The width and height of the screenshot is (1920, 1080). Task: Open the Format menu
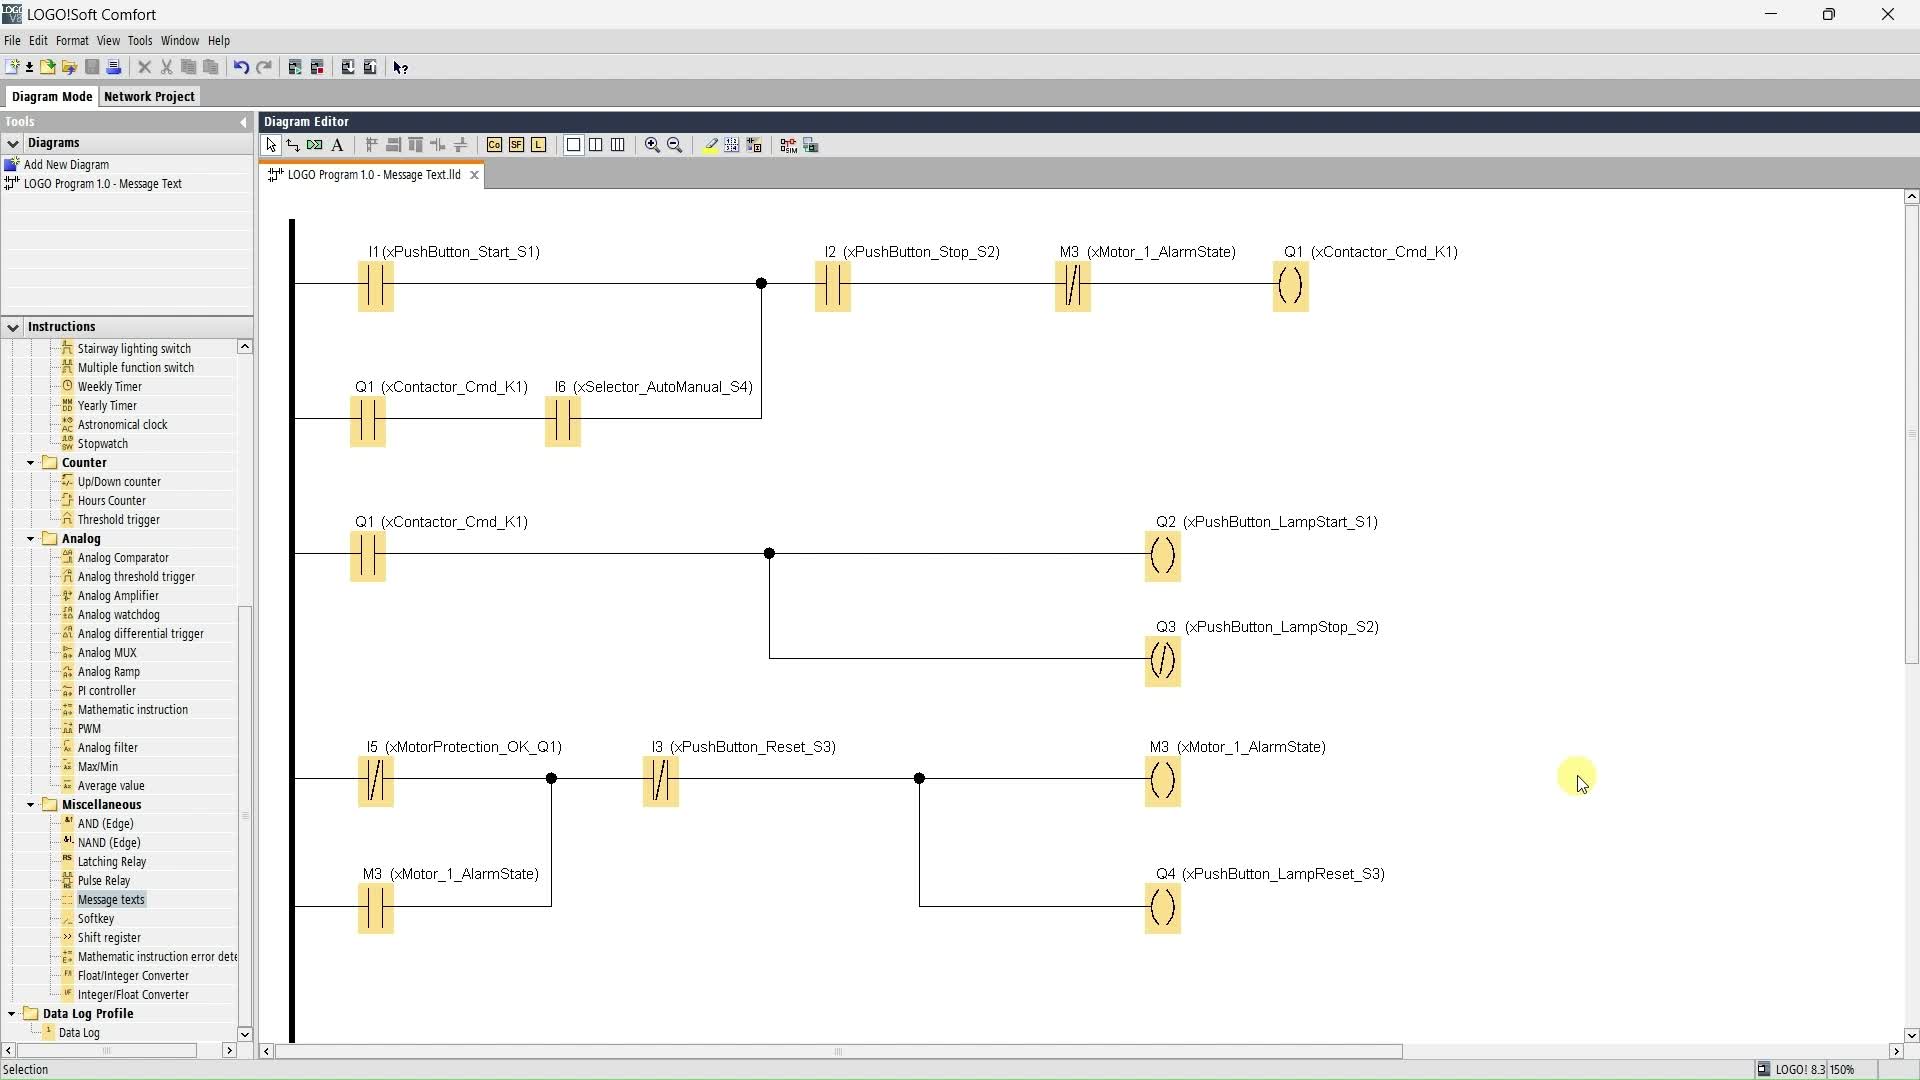[x=72, y=41]
